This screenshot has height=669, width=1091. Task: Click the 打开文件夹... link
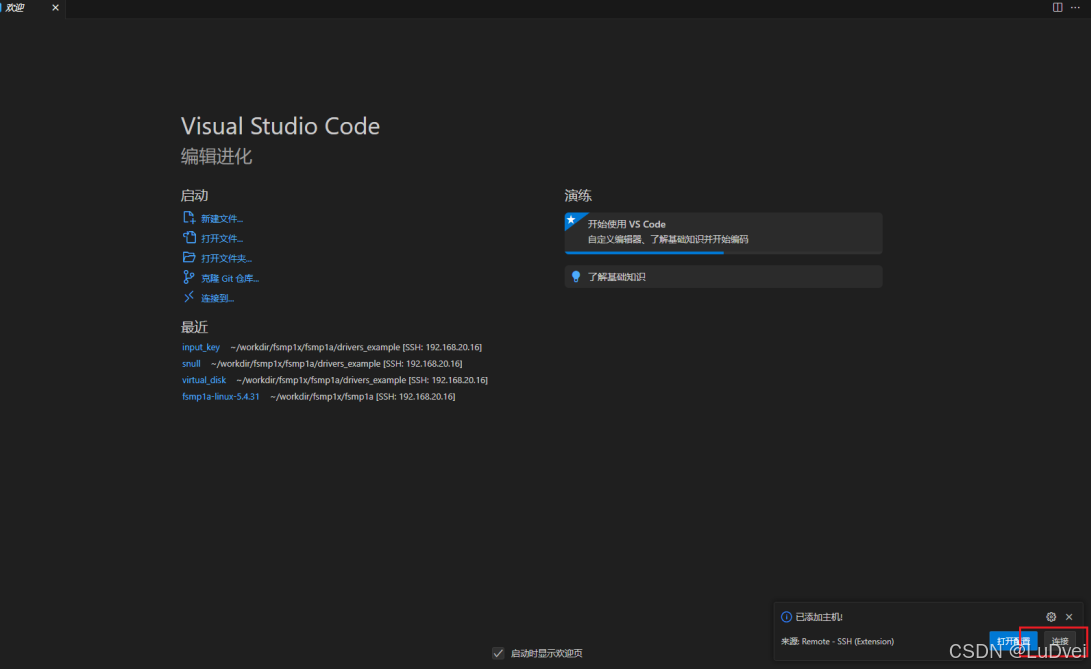point(227,258)
